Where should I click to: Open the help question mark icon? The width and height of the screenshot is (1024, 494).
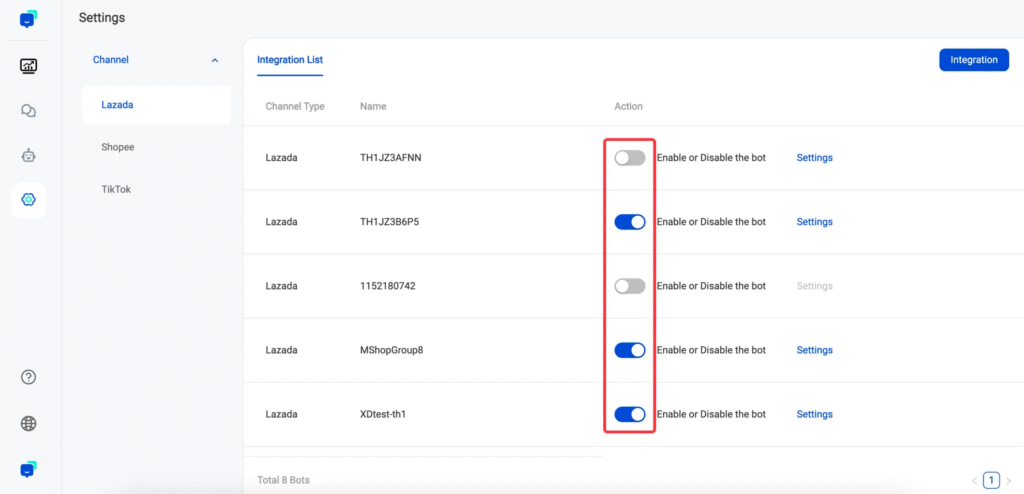tap(28, 377)
